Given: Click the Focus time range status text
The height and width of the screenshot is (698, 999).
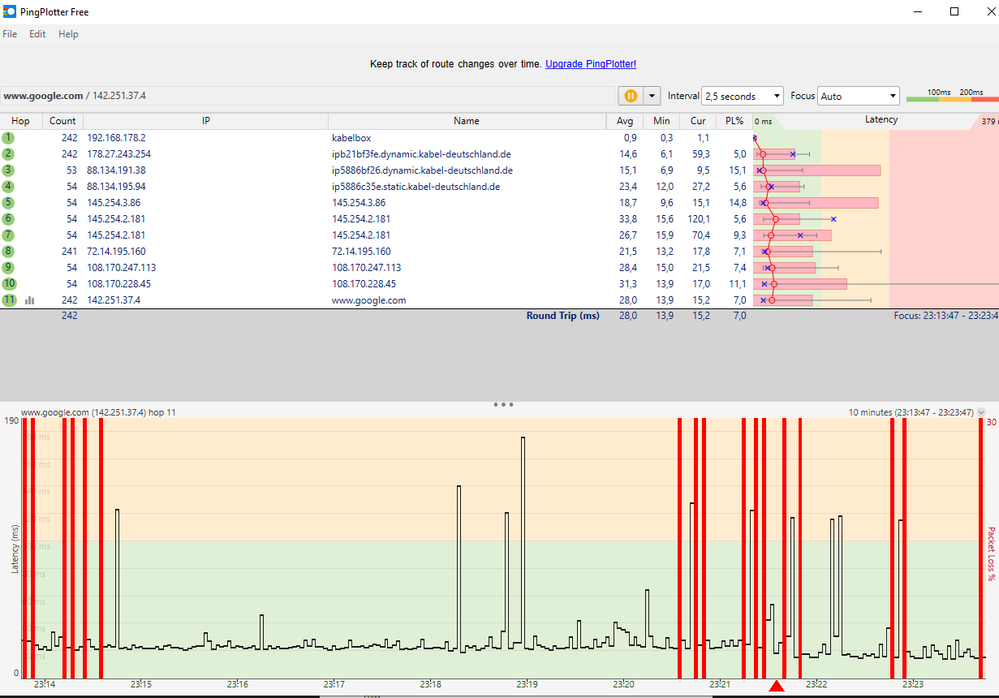Looking at the screenshot, I should (945, 316).
